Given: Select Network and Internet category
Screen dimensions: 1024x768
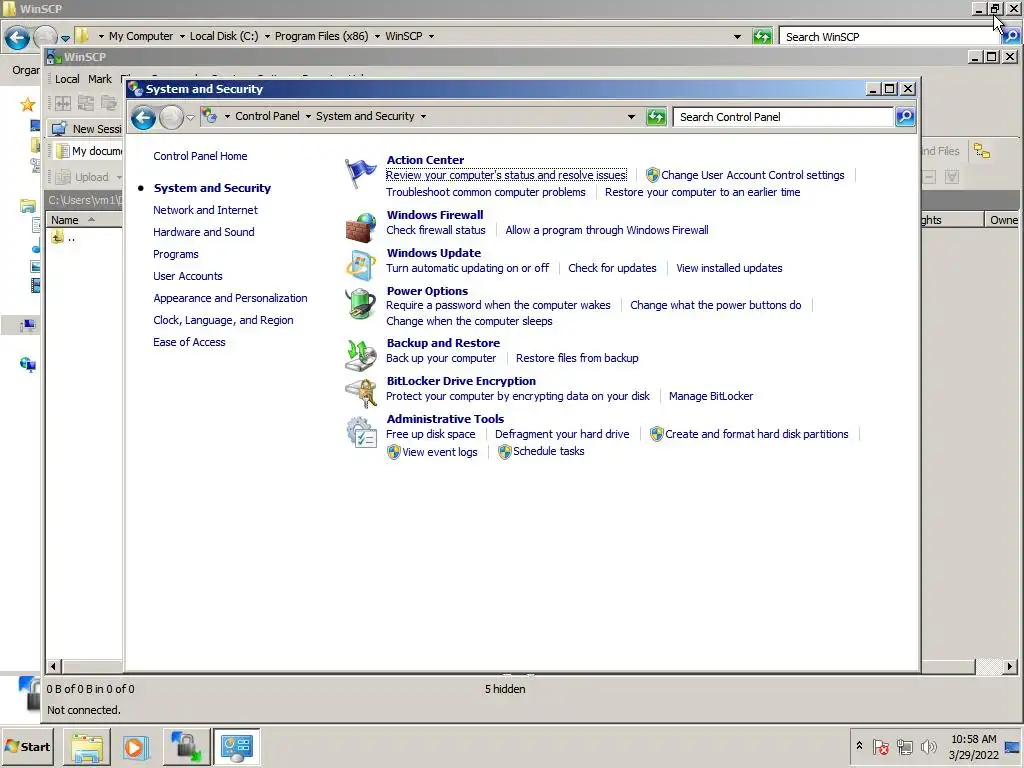Looking at the screenshot, I should click(205, 210).
